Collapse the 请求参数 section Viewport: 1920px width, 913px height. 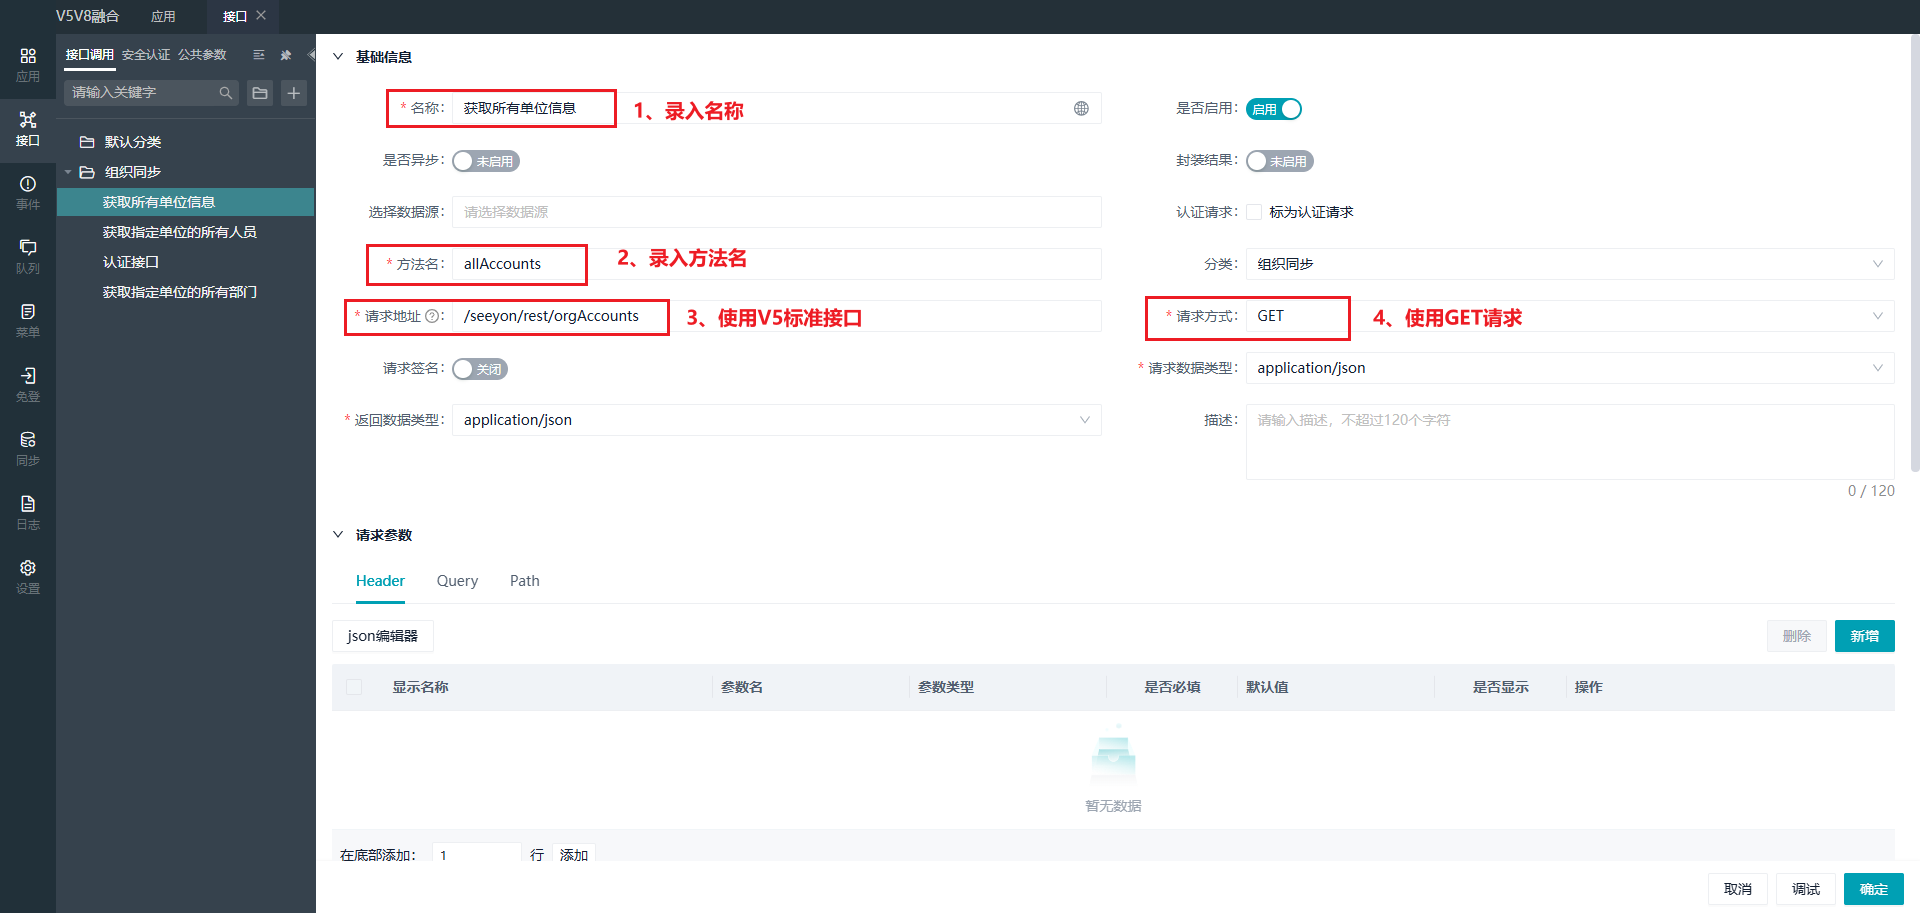[338, 535]
